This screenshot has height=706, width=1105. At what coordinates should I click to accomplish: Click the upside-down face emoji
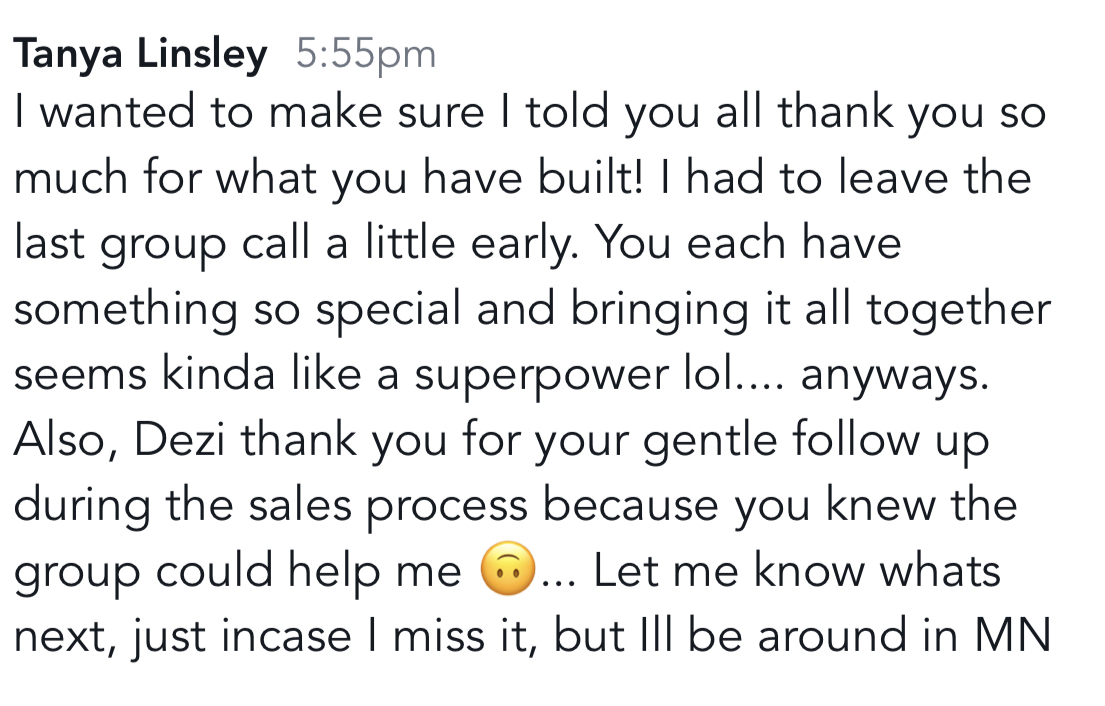click(x=507, y=569)
